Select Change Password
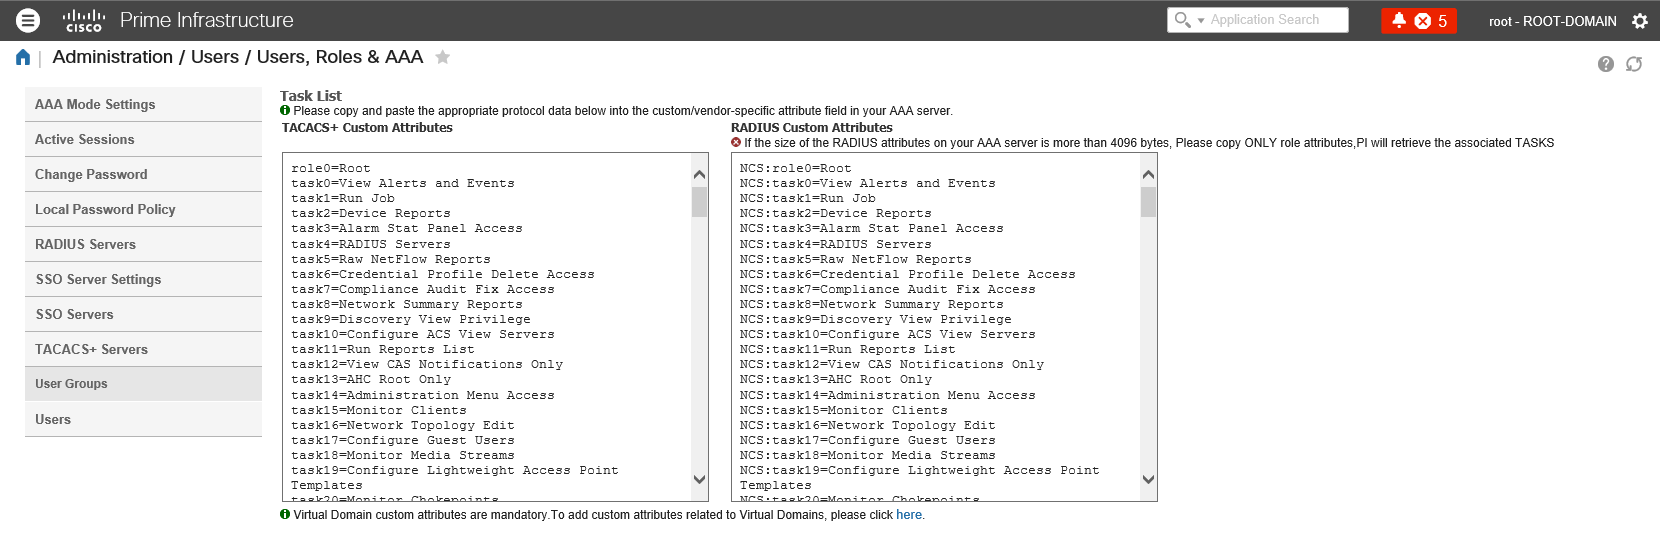 pyautogui.click(x=143, y=174)
